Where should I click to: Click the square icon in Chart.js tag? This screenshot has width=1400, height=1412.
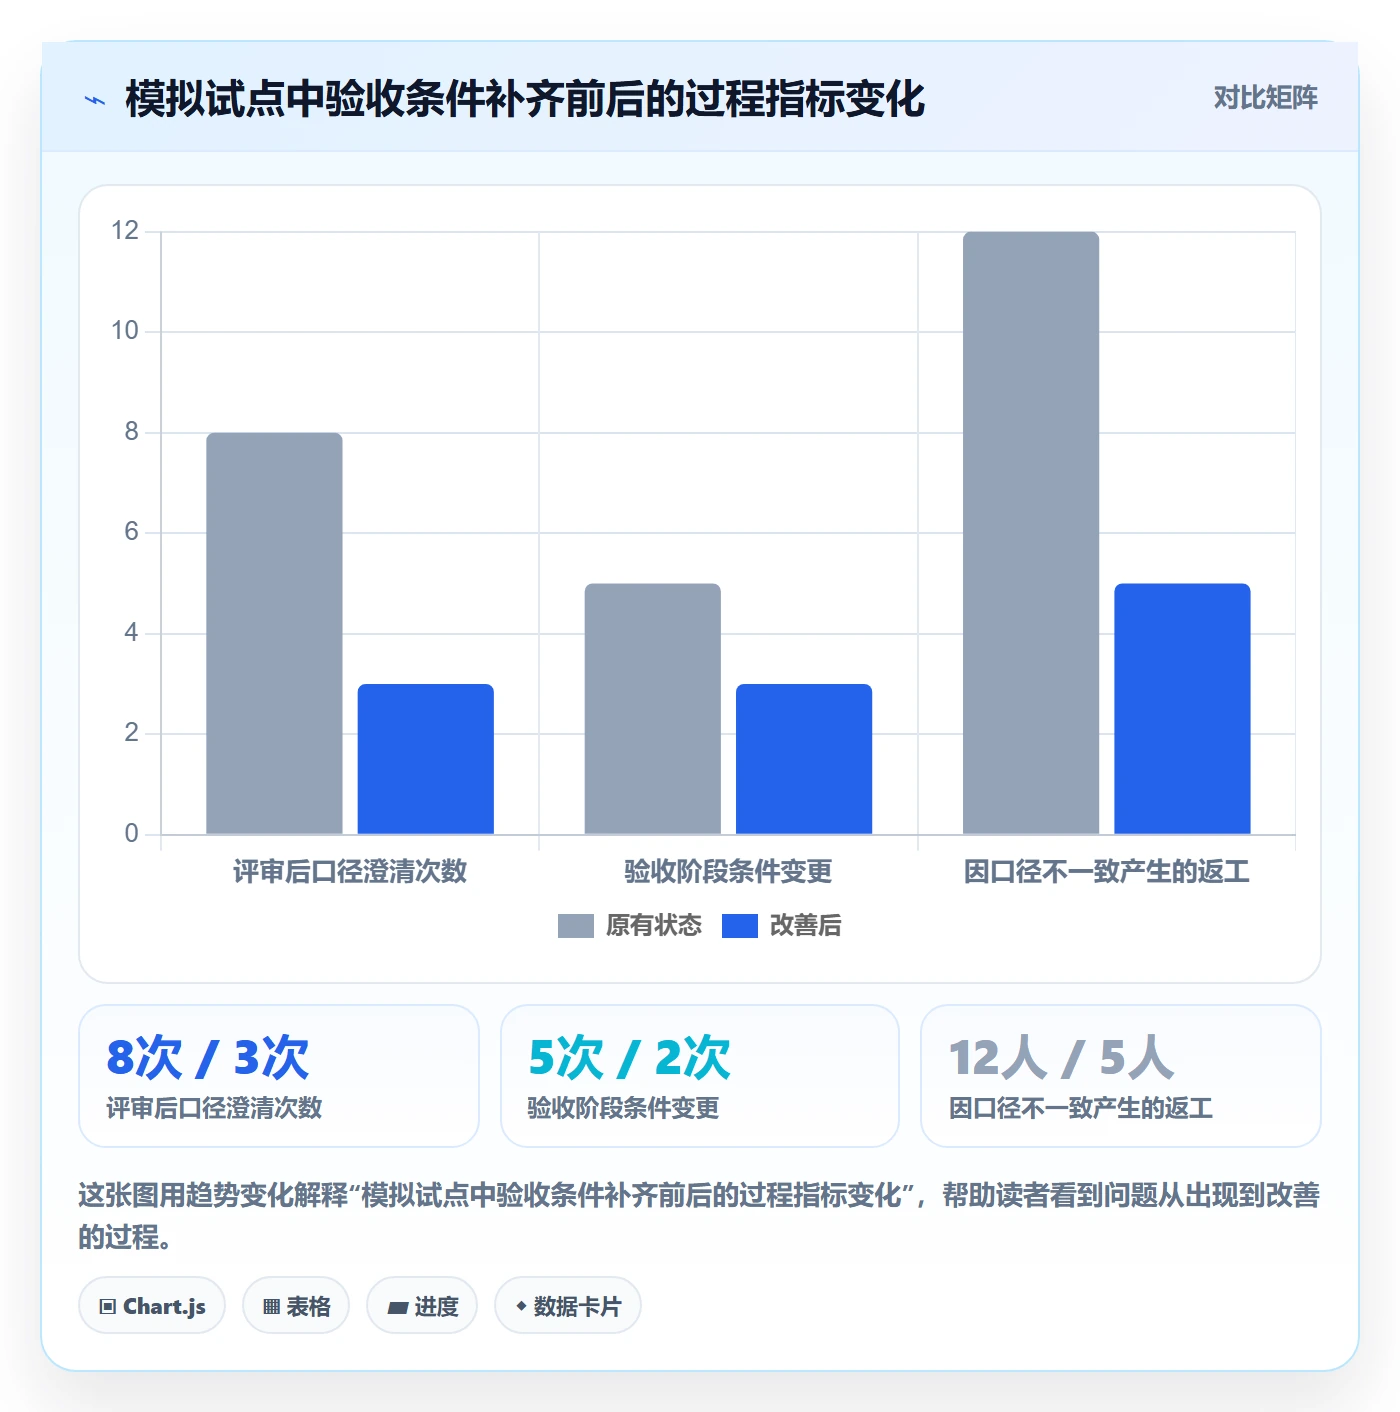tap(108, 1306)
